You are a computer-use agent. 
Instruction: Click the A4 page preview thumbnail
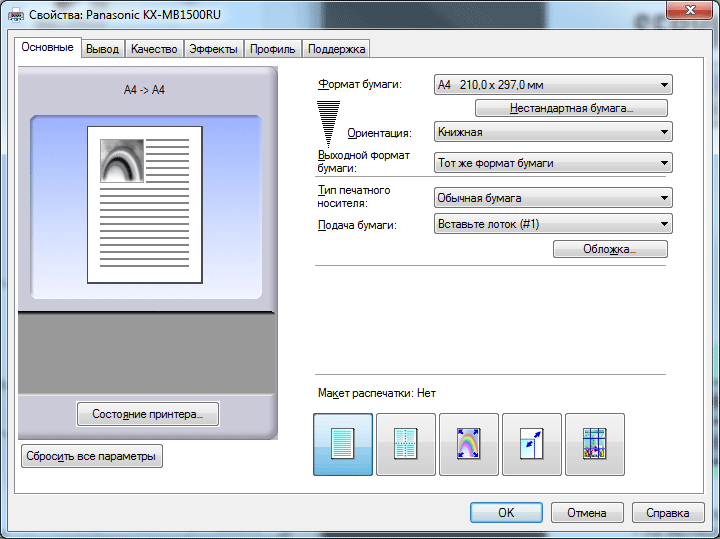point(145,205)
